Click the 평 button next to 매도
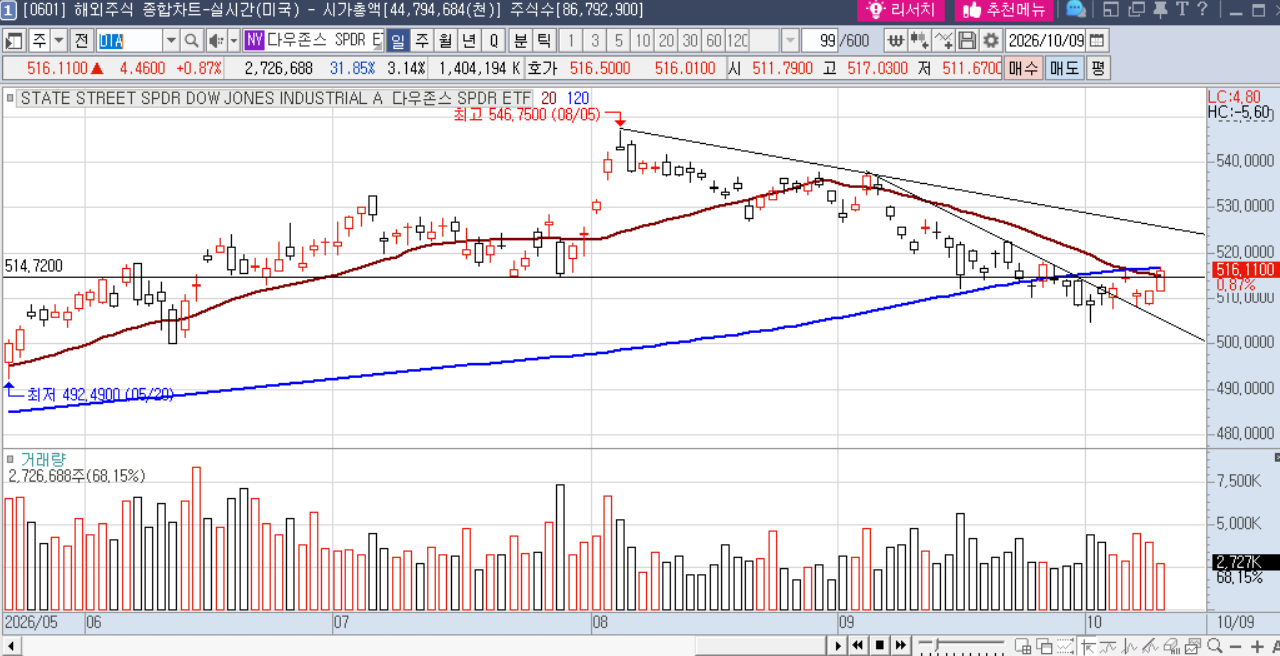The width and height of the screenshot is (1280, 656). tap(1098, 69)
